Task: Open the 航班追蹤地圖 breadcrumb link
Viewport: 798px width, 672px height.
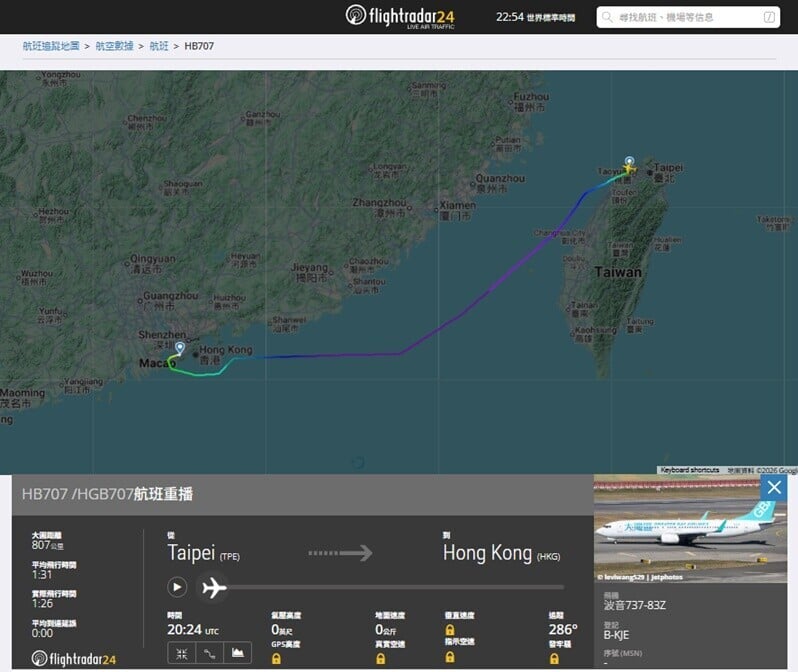Action: pos(51,46)
